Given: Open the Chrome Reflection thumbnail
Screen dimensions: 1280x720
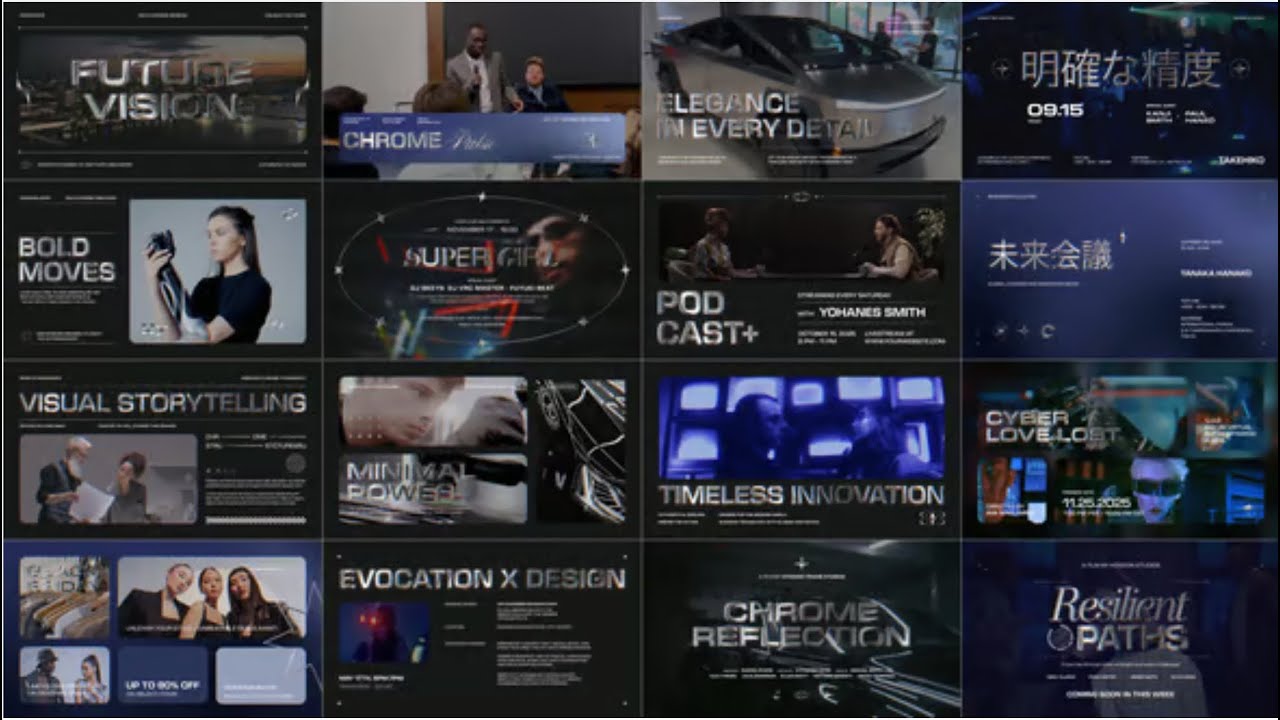Looking at the screenshot, I should 801,629.
